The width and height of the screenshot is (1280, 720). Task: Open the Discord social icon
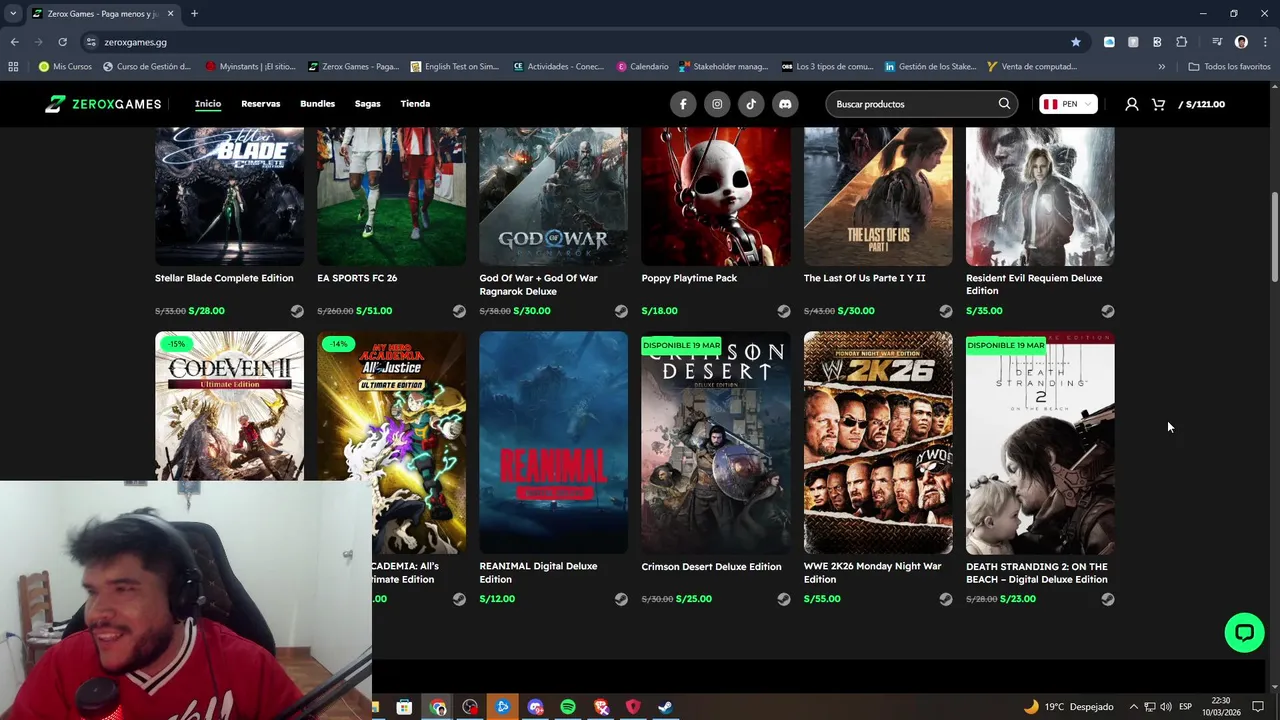pyautogui.click(x=785, y=104)
